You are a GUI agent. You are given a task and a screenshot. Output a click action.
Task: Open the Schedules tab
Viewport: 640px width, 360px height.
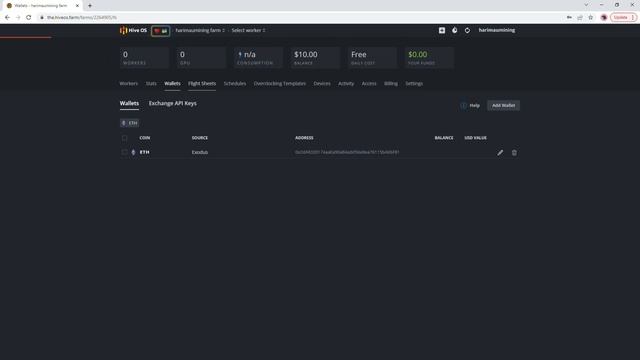coord(235,84)
